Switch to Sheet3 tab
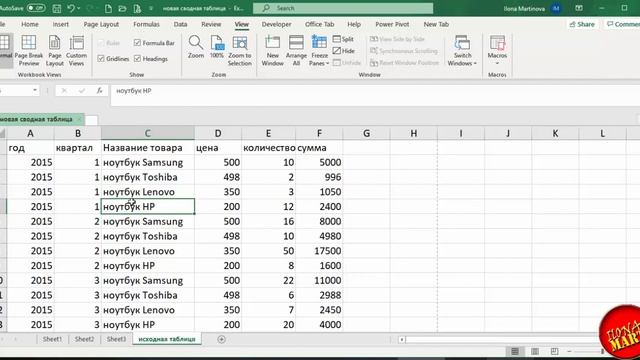The width and height of the screenshot is (640, 360). click(116, 339)
